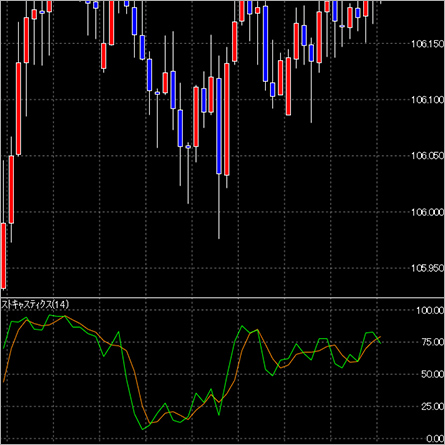Viewport: 445px width, 445px height.
Task: Click the 50.00 stochastic scale label
Action: (x=433, y=374)
